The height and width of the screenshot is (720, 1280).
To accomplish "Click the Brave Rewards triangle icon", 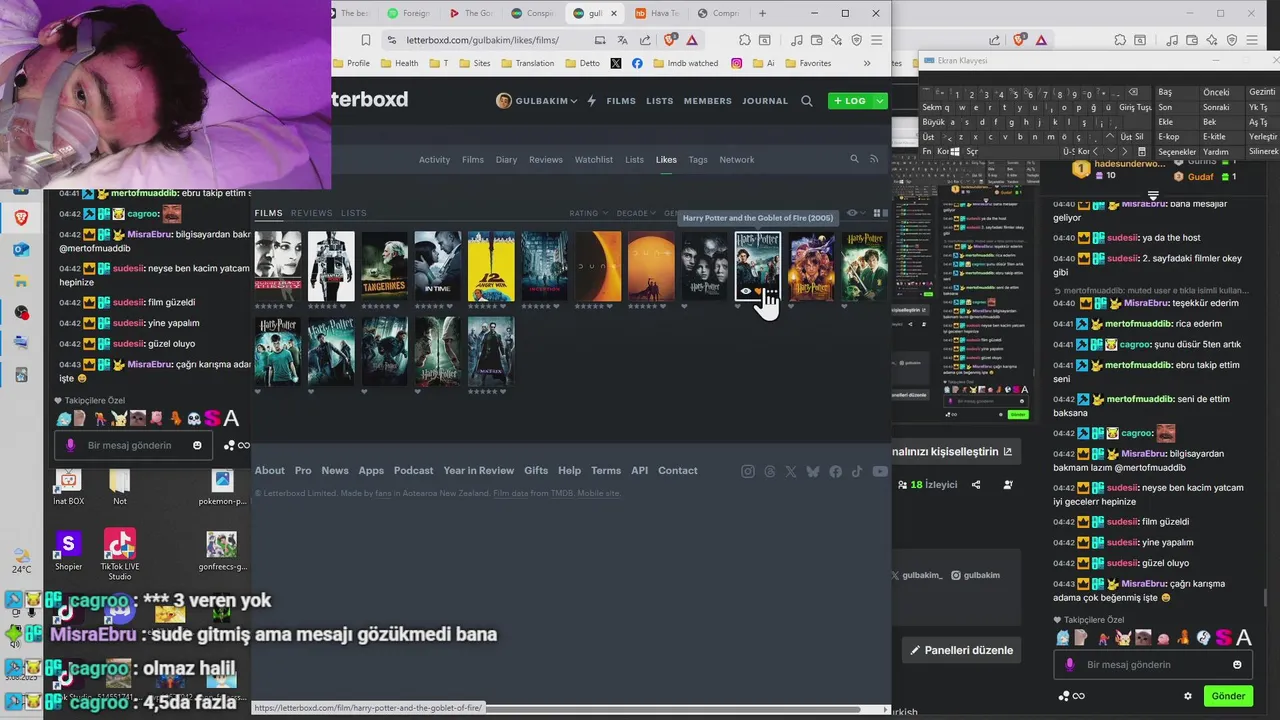I will coord(691,40).
